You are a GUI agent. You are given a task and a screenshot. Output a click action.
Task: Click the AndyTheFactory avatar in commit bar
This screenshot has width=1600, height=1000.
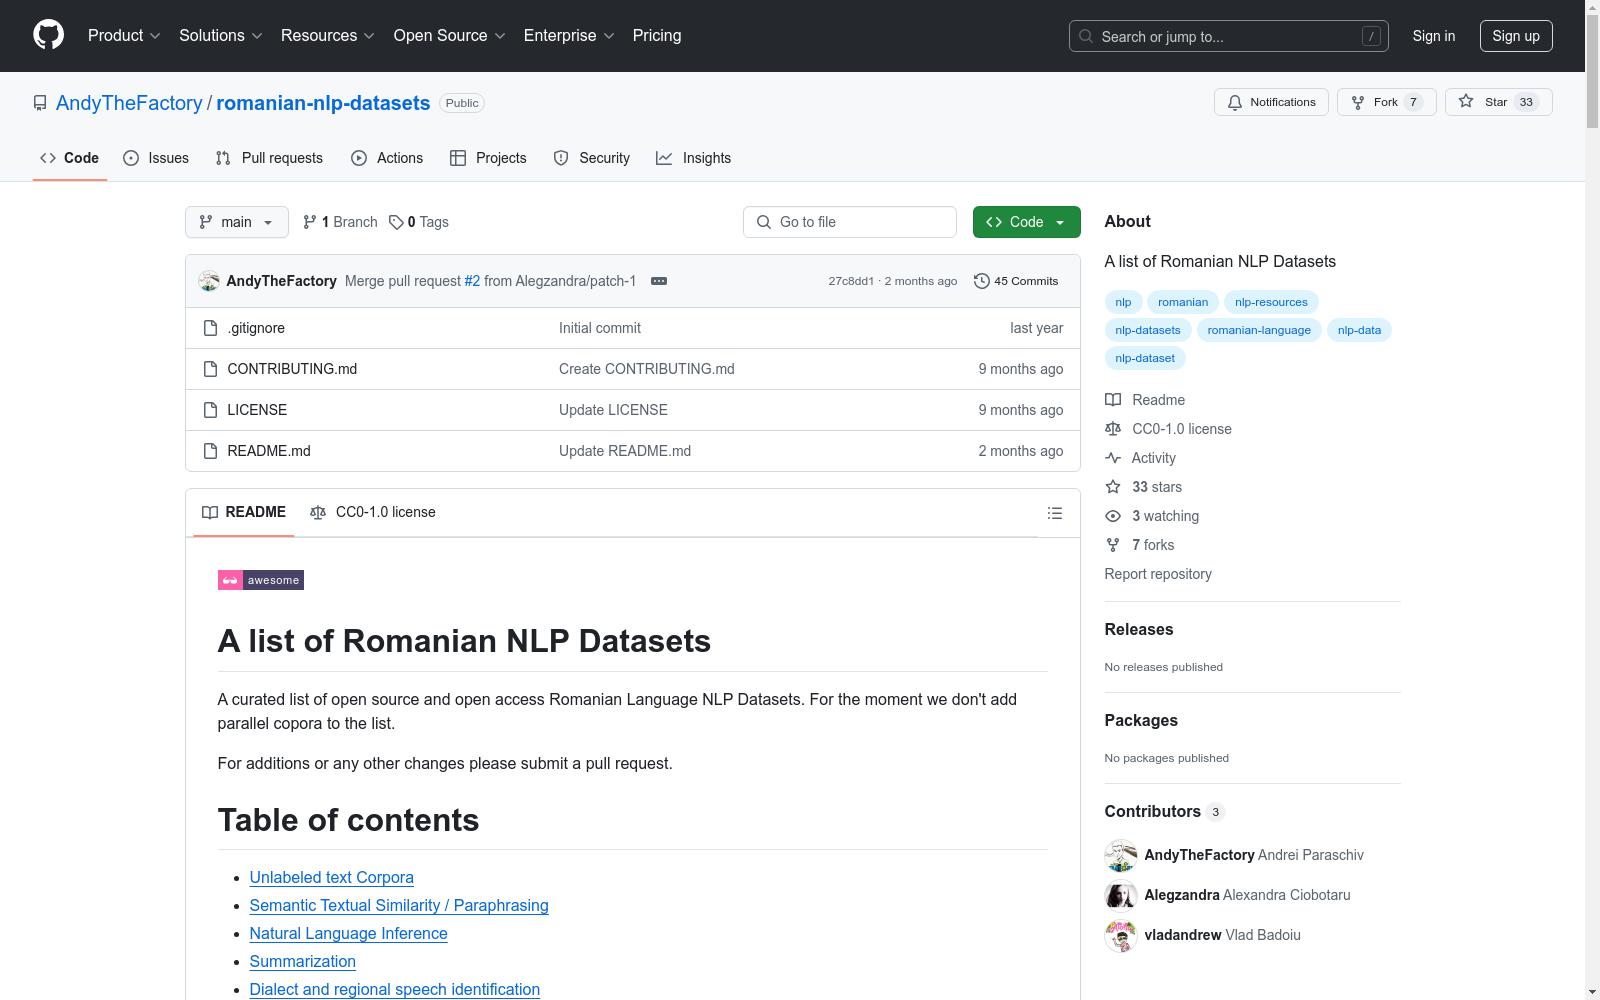(x=209, y=281)
